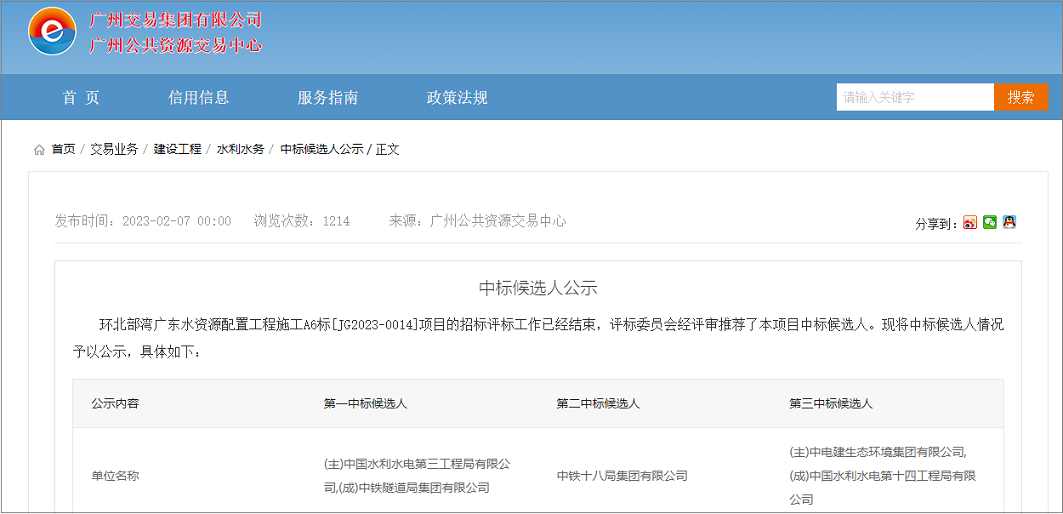Go to 服务指南 in the navigation bar

327,97
